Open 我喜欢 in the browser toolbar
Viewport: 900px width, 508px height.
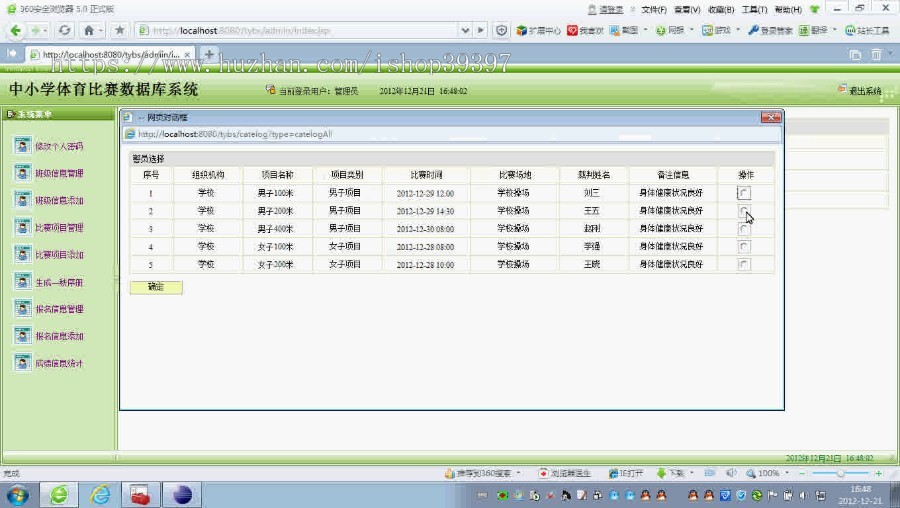click(x=585, y=30)
